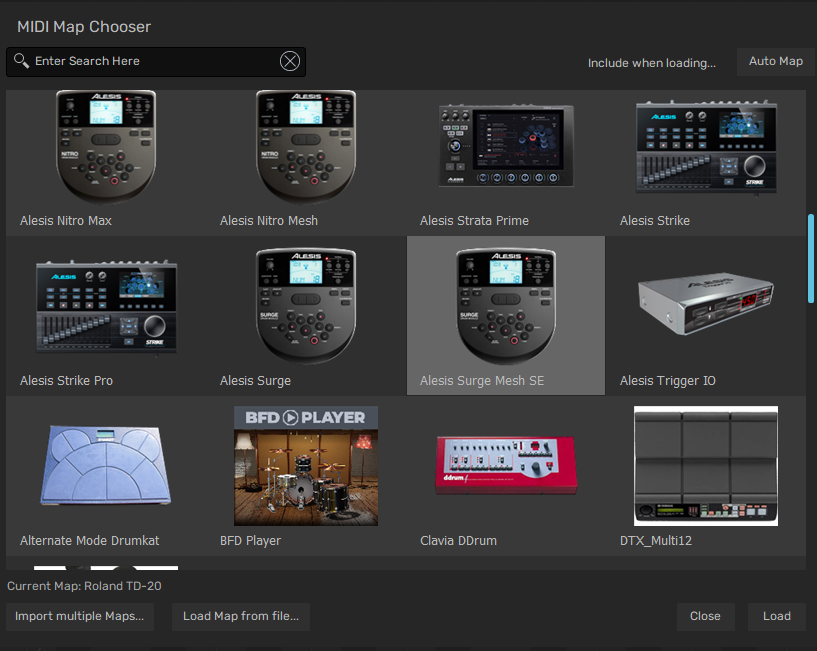The height and width of the screenshot is (651, 817).
Task: Click the Alesis Strike label
Action: pos(654,220)
